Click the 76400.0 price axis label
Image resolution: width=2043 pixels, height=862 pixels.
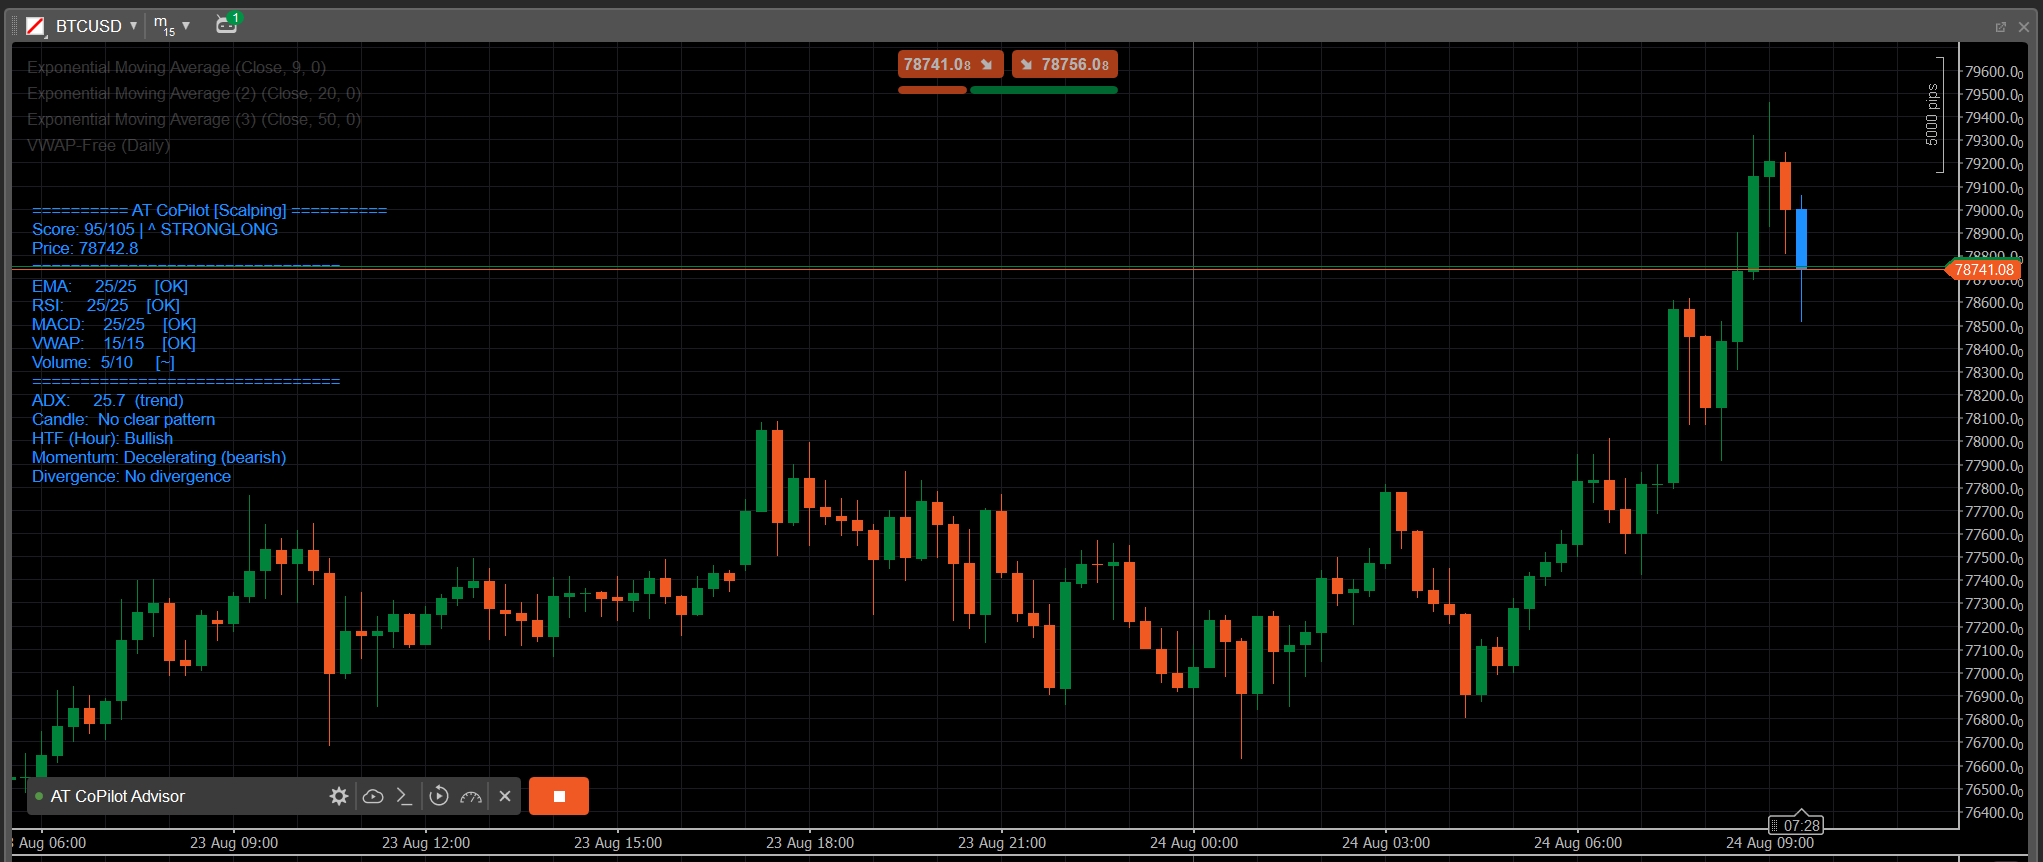[x=1993, y=812]
